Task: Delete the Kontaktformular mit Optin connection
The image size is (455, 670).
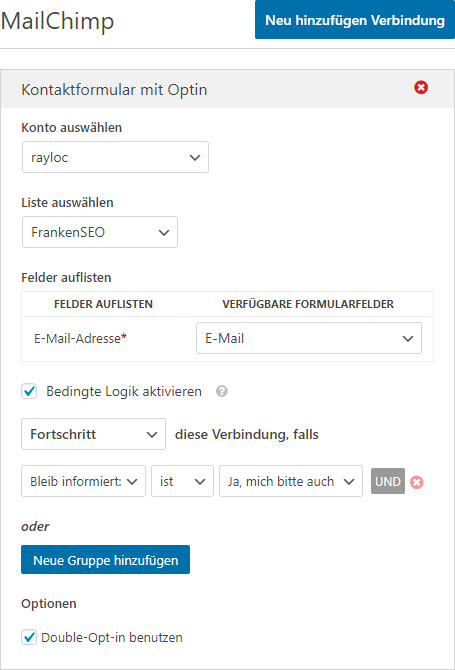Action: pos(421,88)
